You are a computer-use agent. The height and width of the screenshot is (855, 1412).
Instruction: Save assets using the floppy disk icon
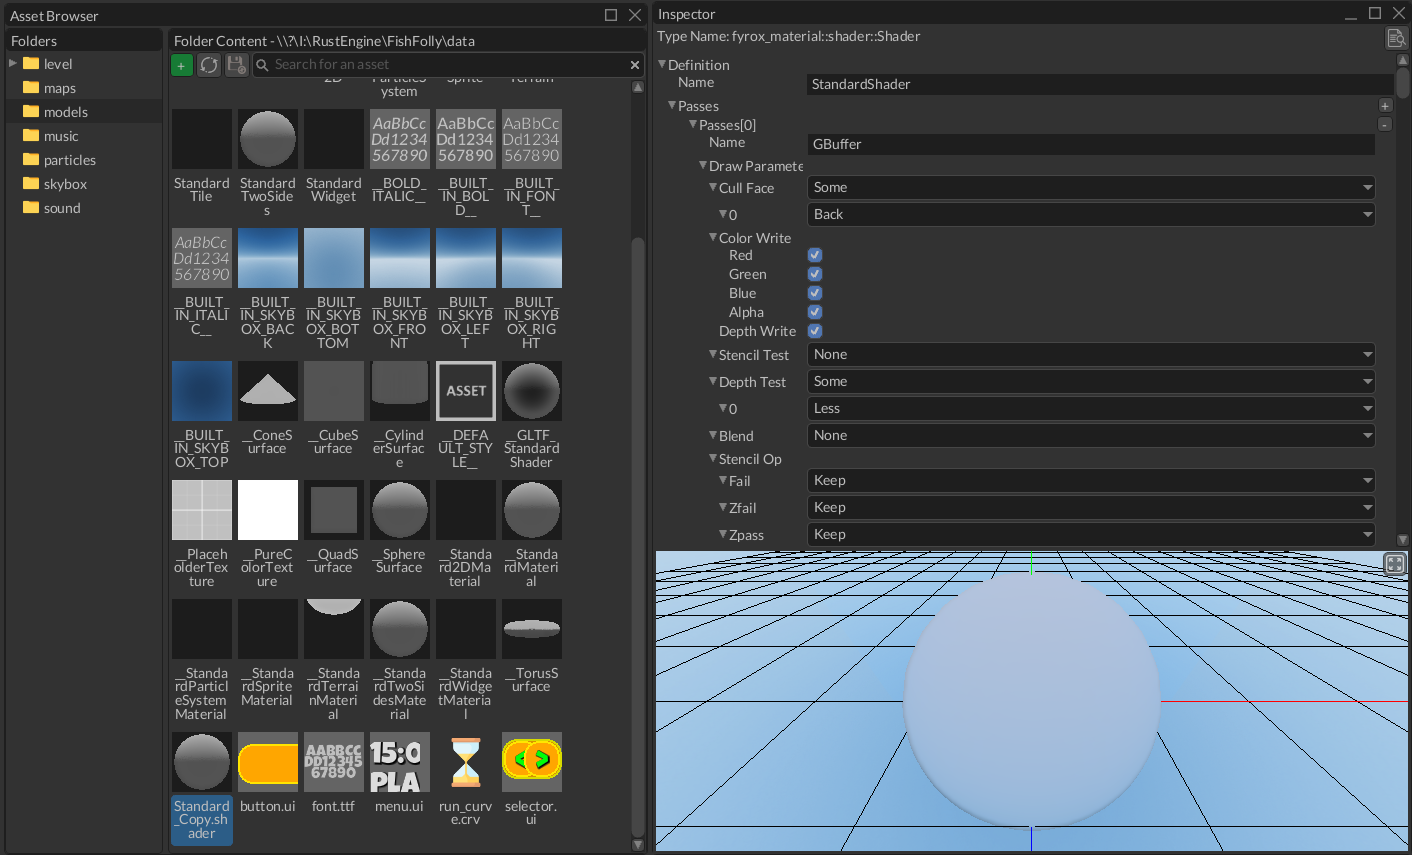(236, 64)
